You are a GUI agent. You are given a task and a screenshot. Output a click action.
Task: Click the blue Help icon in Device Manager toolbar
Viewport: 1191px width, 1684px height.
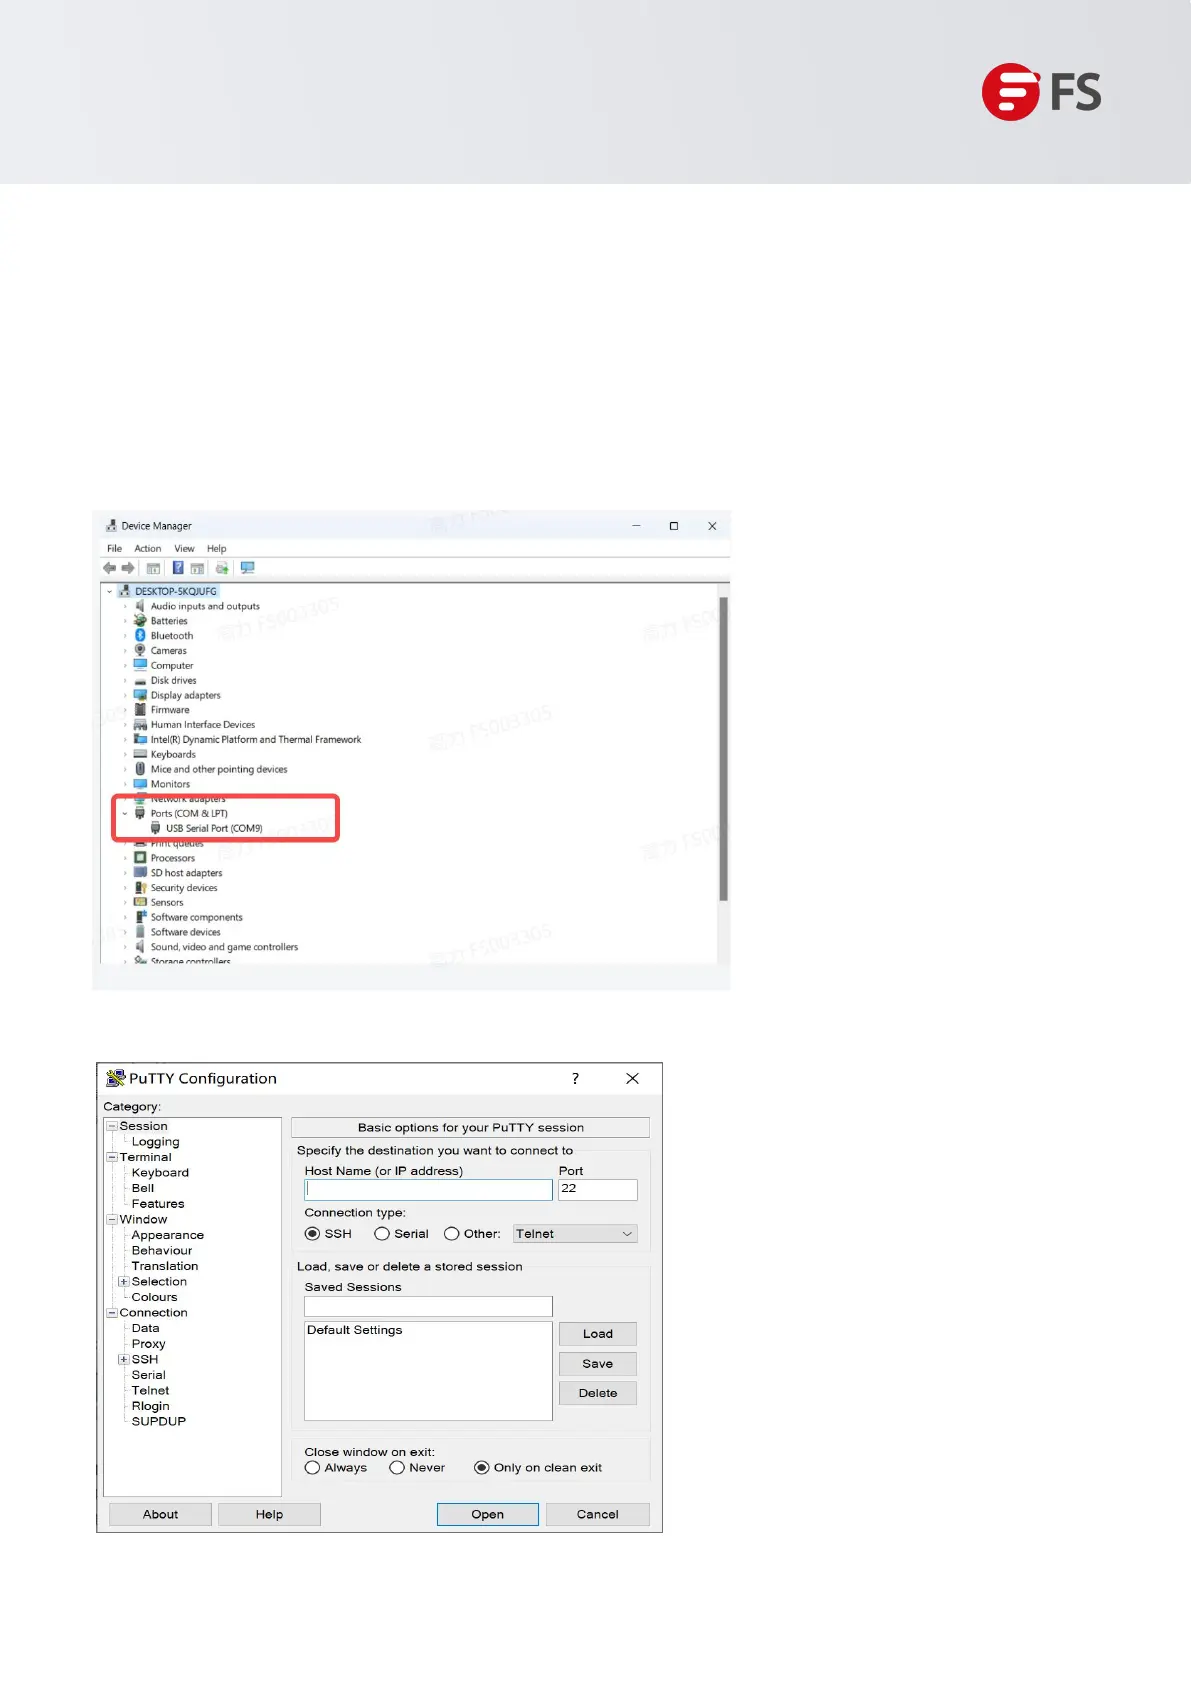point(178,568)
